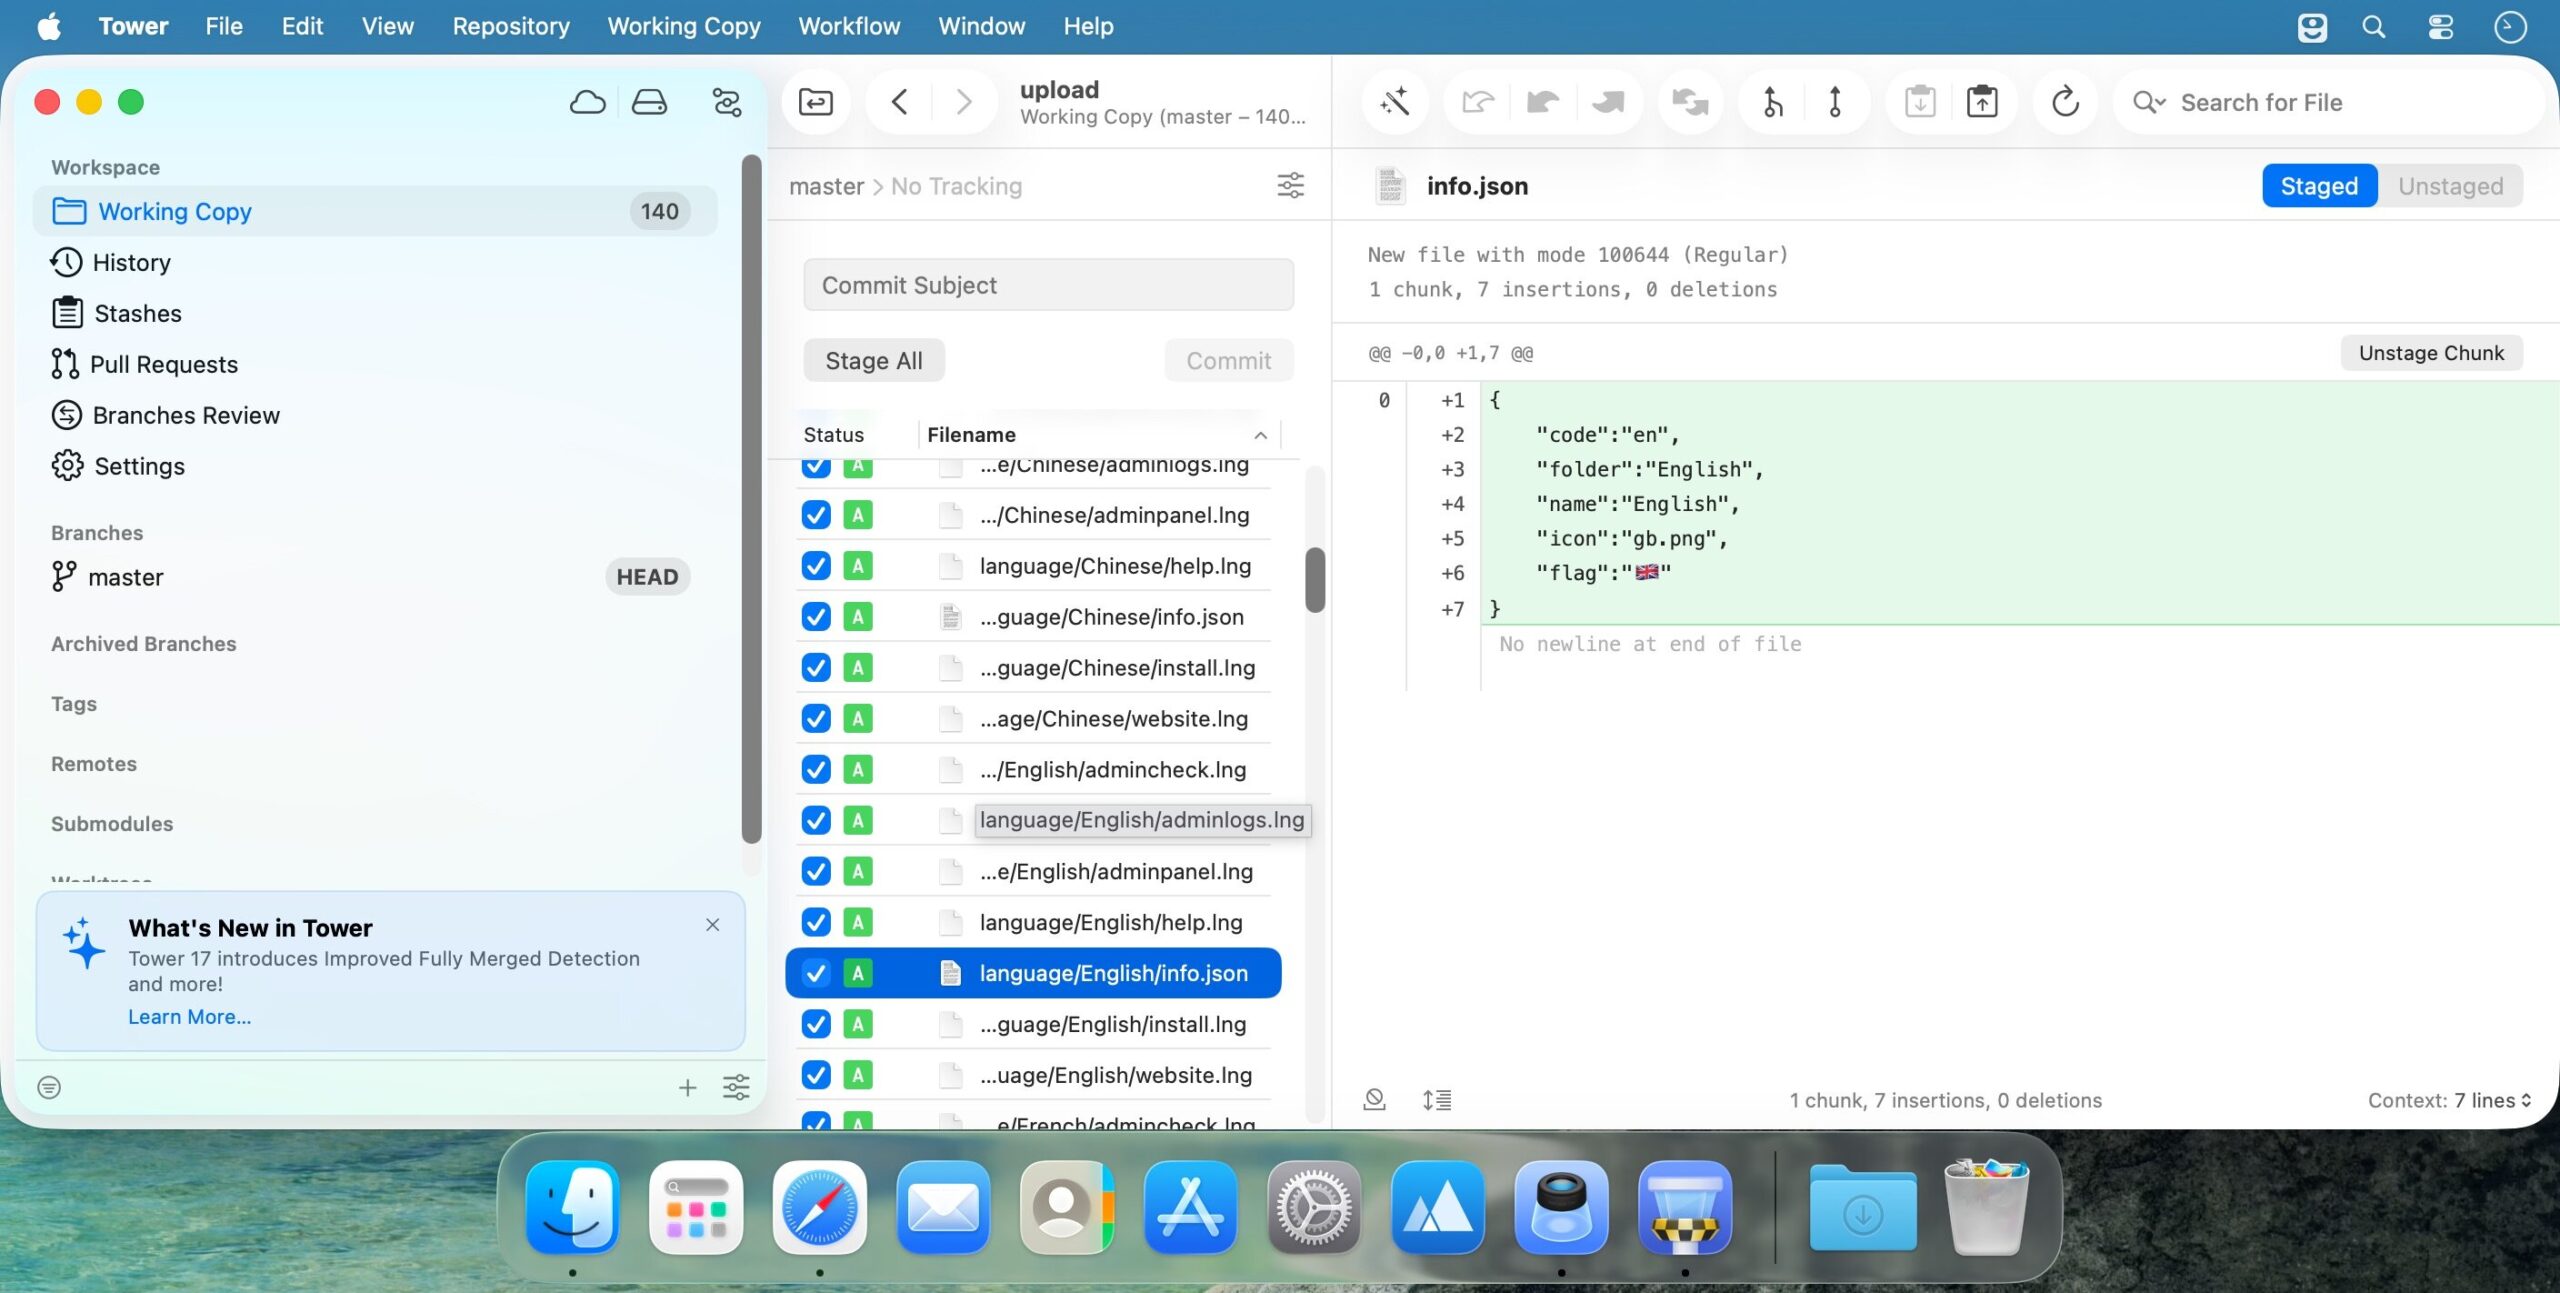Image resolution: width=2560 pixels, height=1293 pixels.
Task: Open the local repositories drive view
Action: [649, 102]
